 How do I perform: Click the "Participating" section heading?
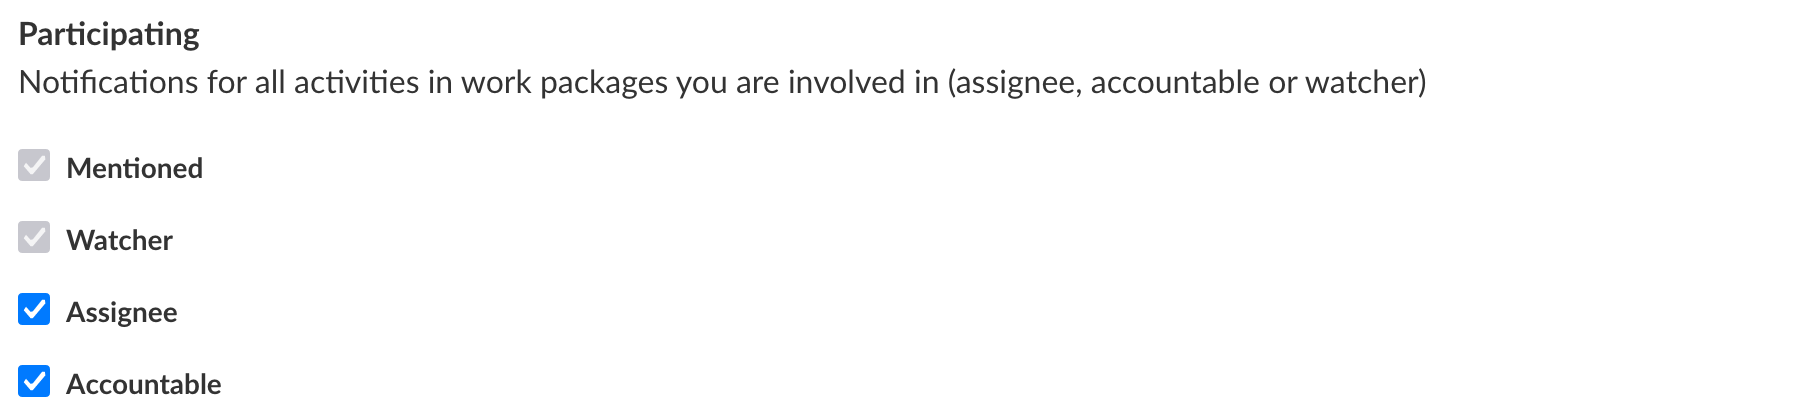(x=109, y=34)
